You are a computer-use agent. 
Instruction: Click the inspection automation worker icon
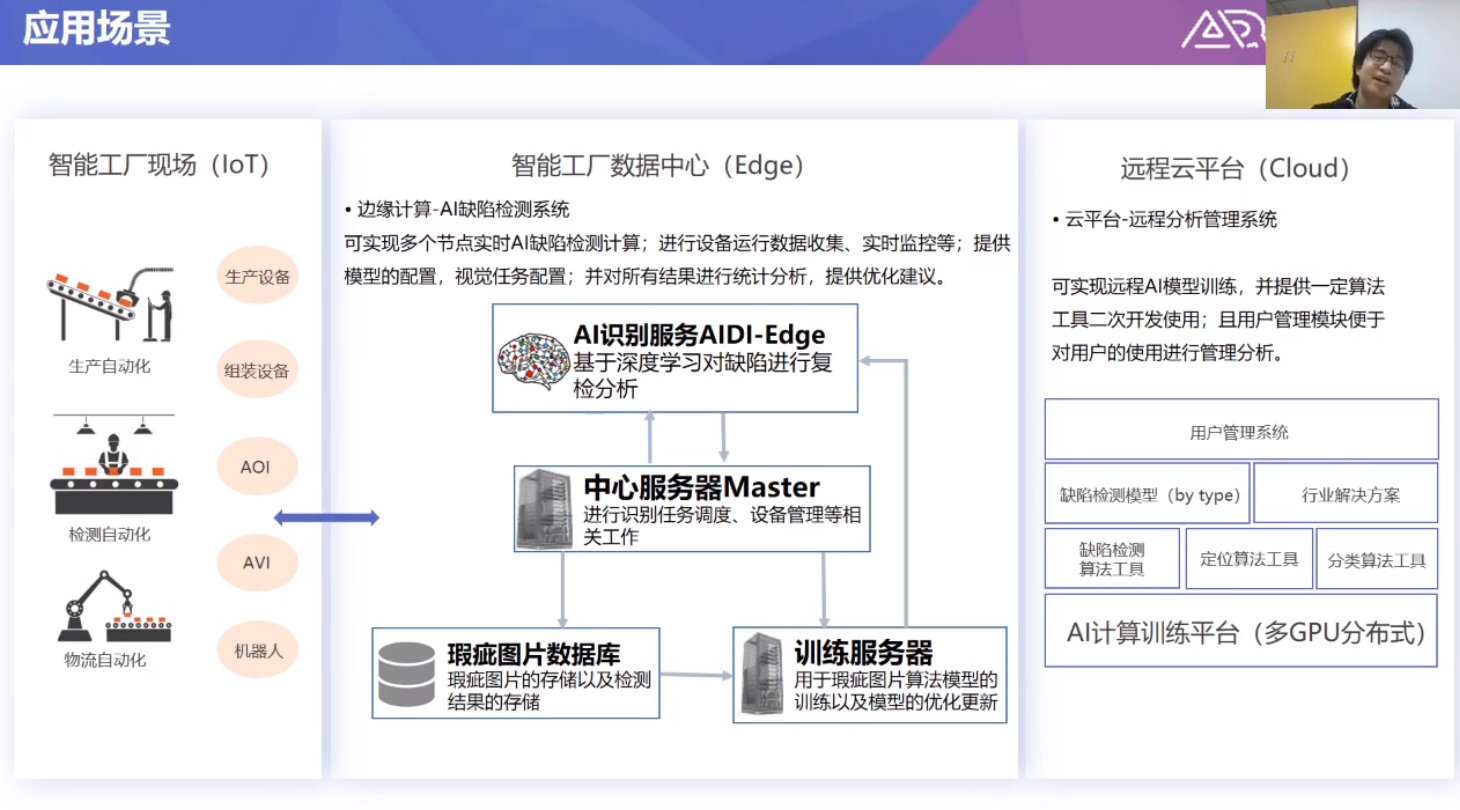click(x=114, y=464)
